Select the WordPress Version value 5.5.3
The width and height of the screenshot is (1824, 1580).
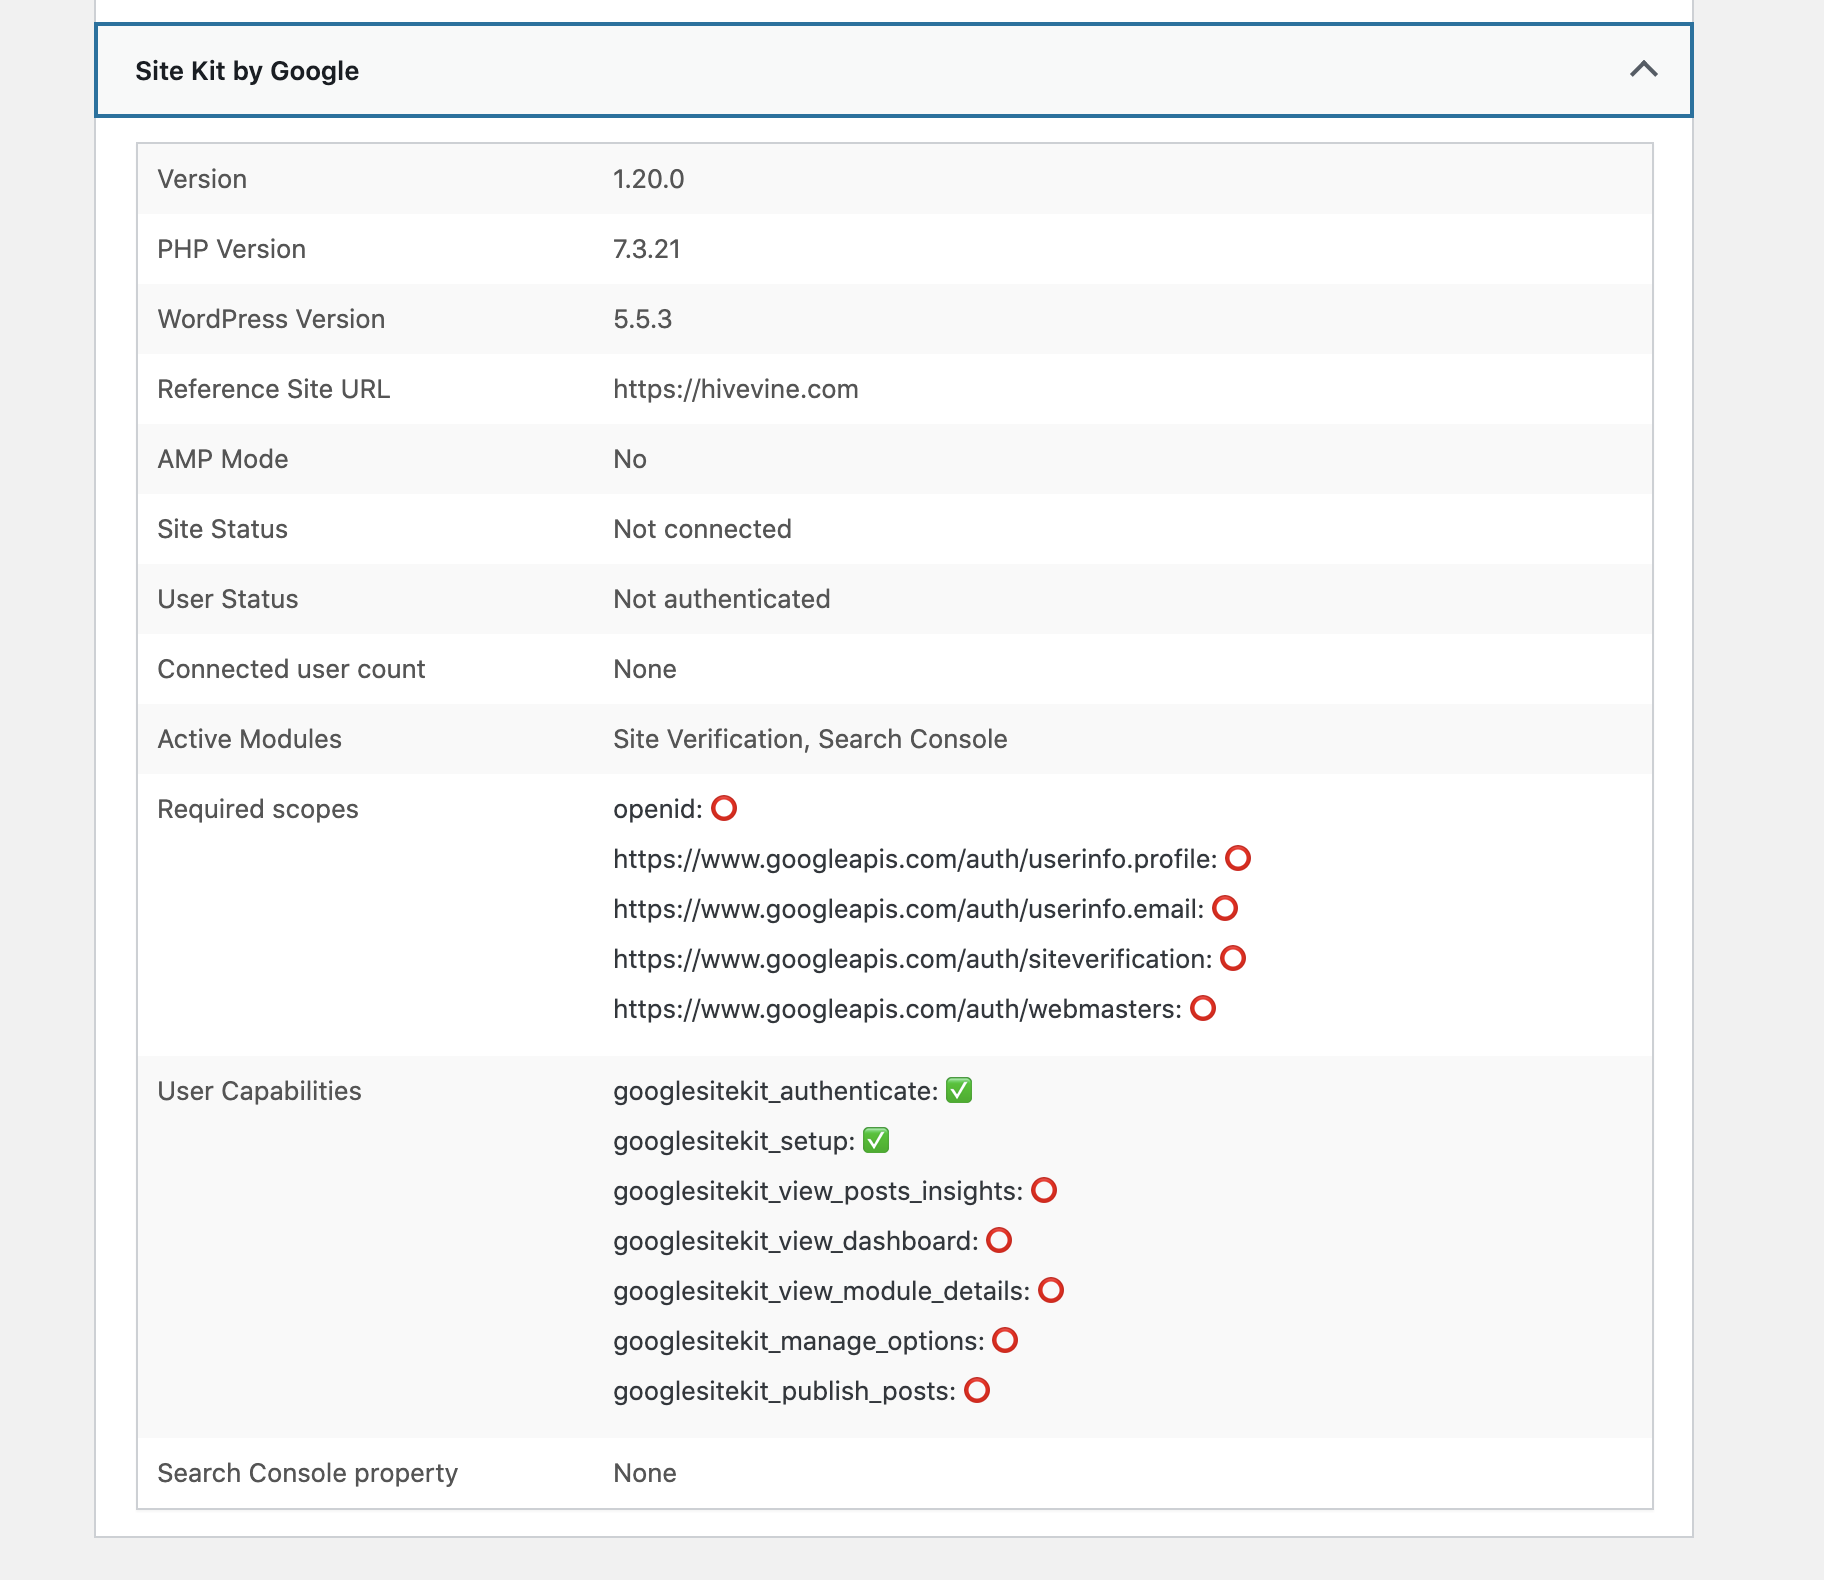[643, 319]
